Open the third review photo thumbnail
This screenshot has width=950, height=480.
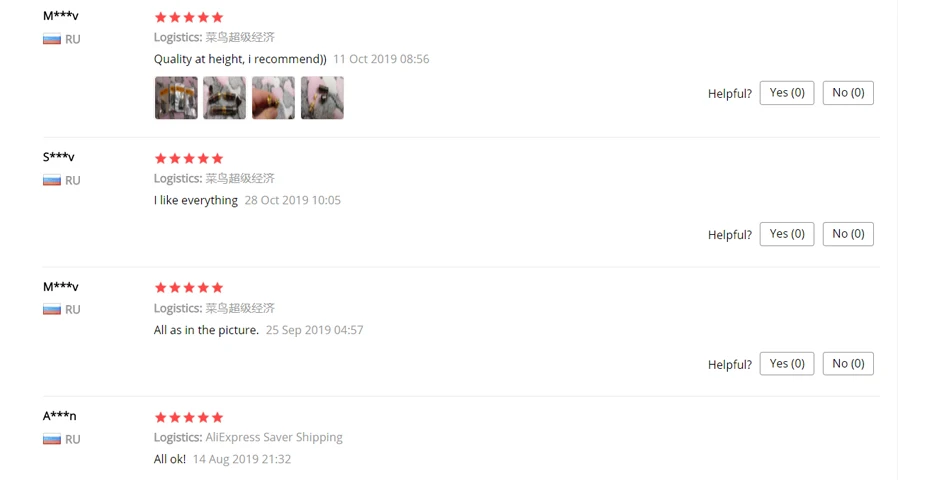(274, 98)
